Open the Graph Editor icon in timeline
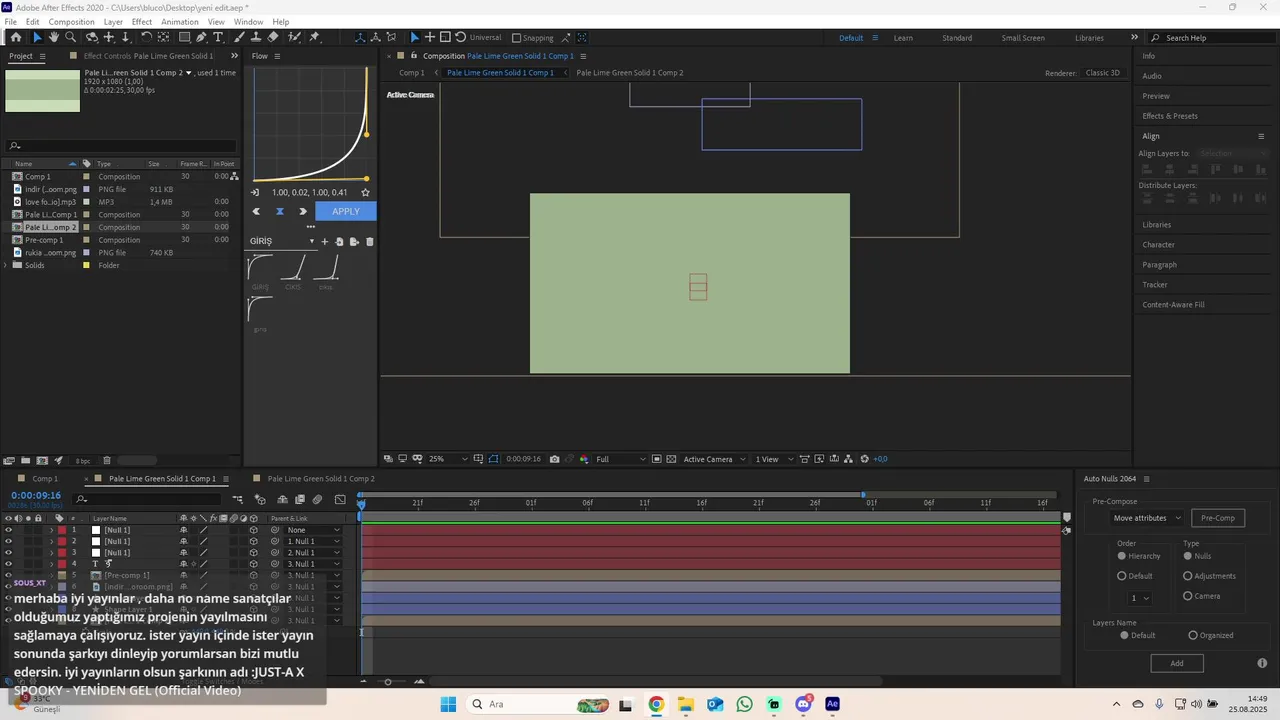 tap(340, 499)
